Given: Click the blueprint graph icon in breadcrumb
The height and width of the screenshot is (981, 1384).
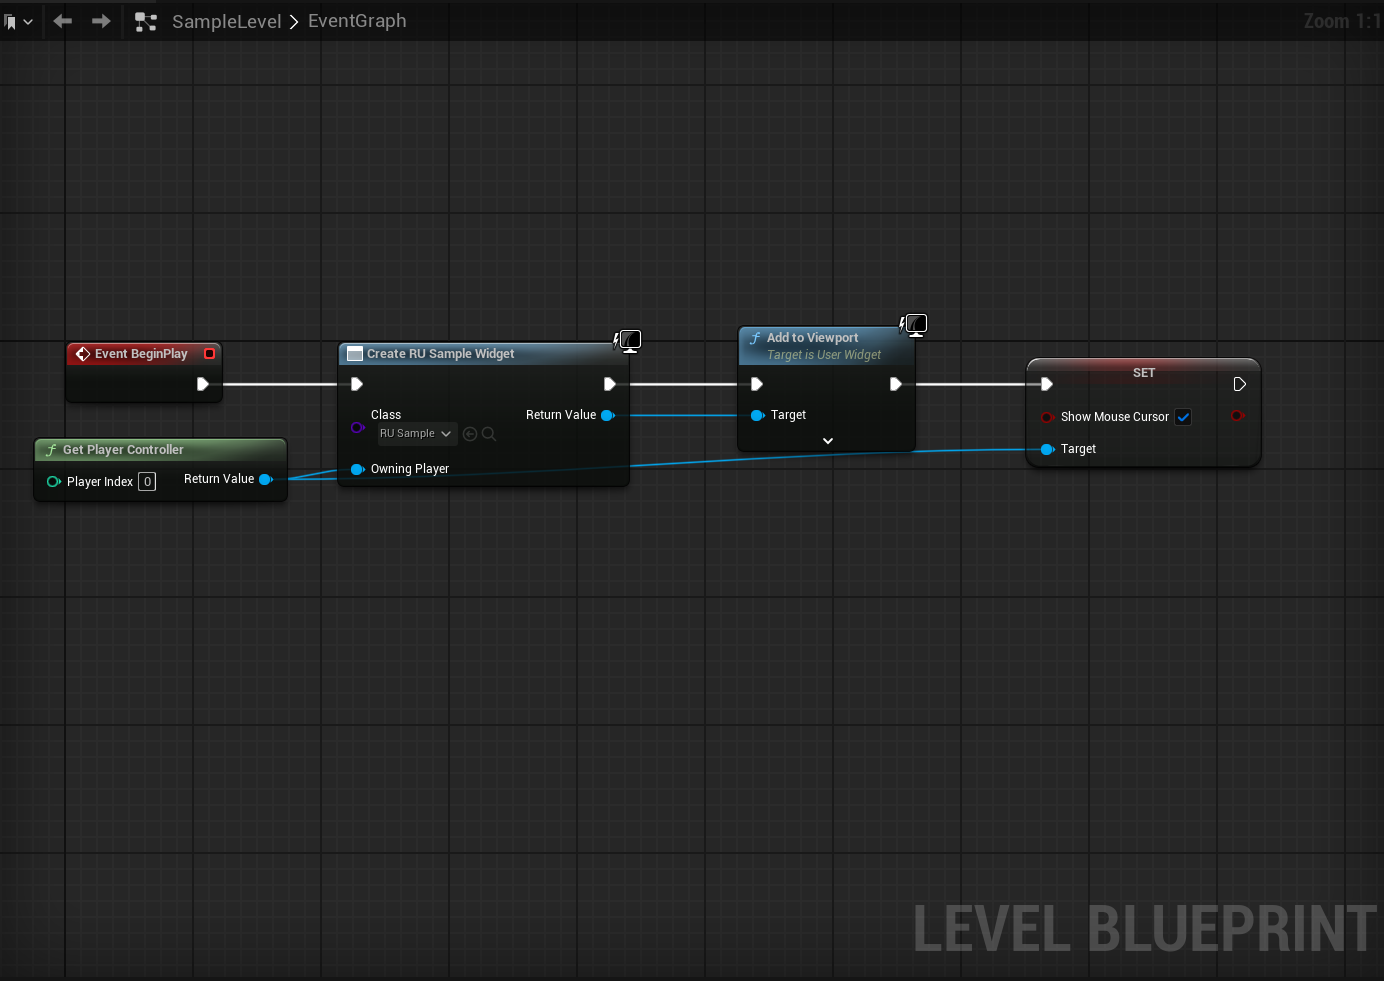Looking at the screenshot, I should (146, 21).
